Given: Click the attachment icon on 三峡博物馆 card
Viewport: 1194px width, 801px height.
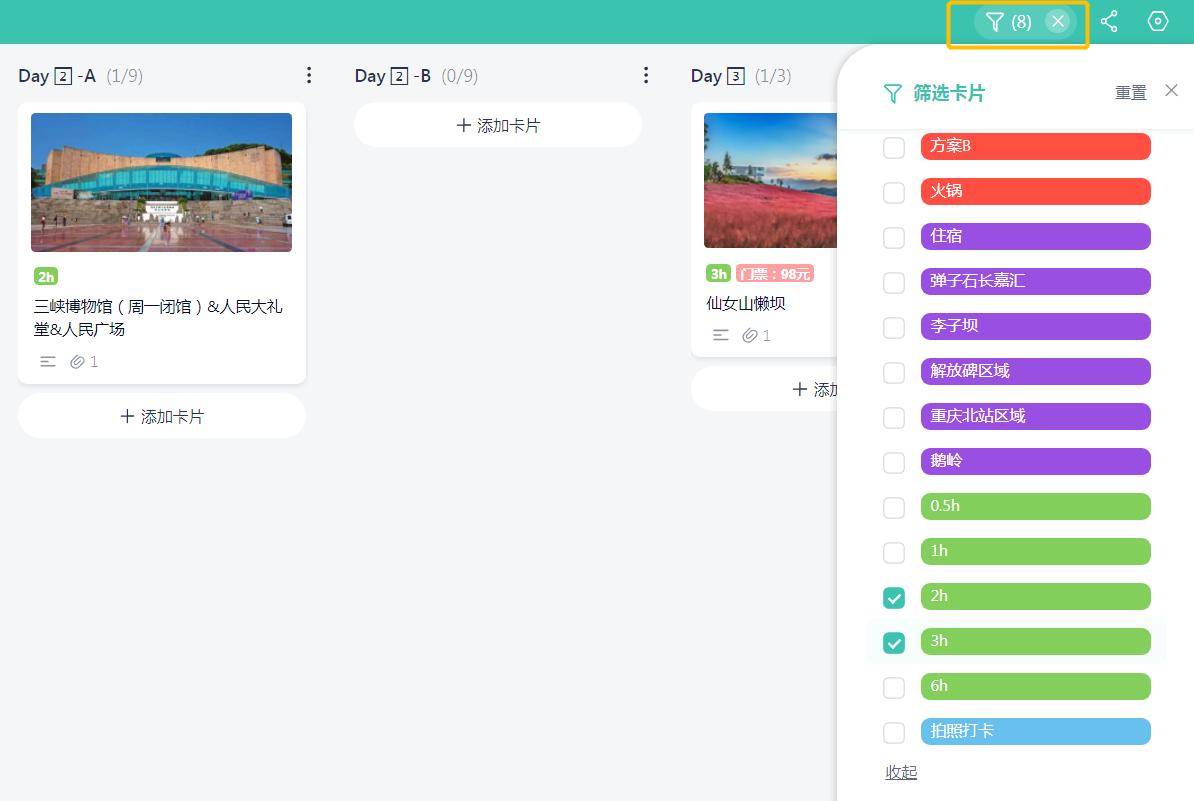Looking at the screenshot, I should [77, 362].
